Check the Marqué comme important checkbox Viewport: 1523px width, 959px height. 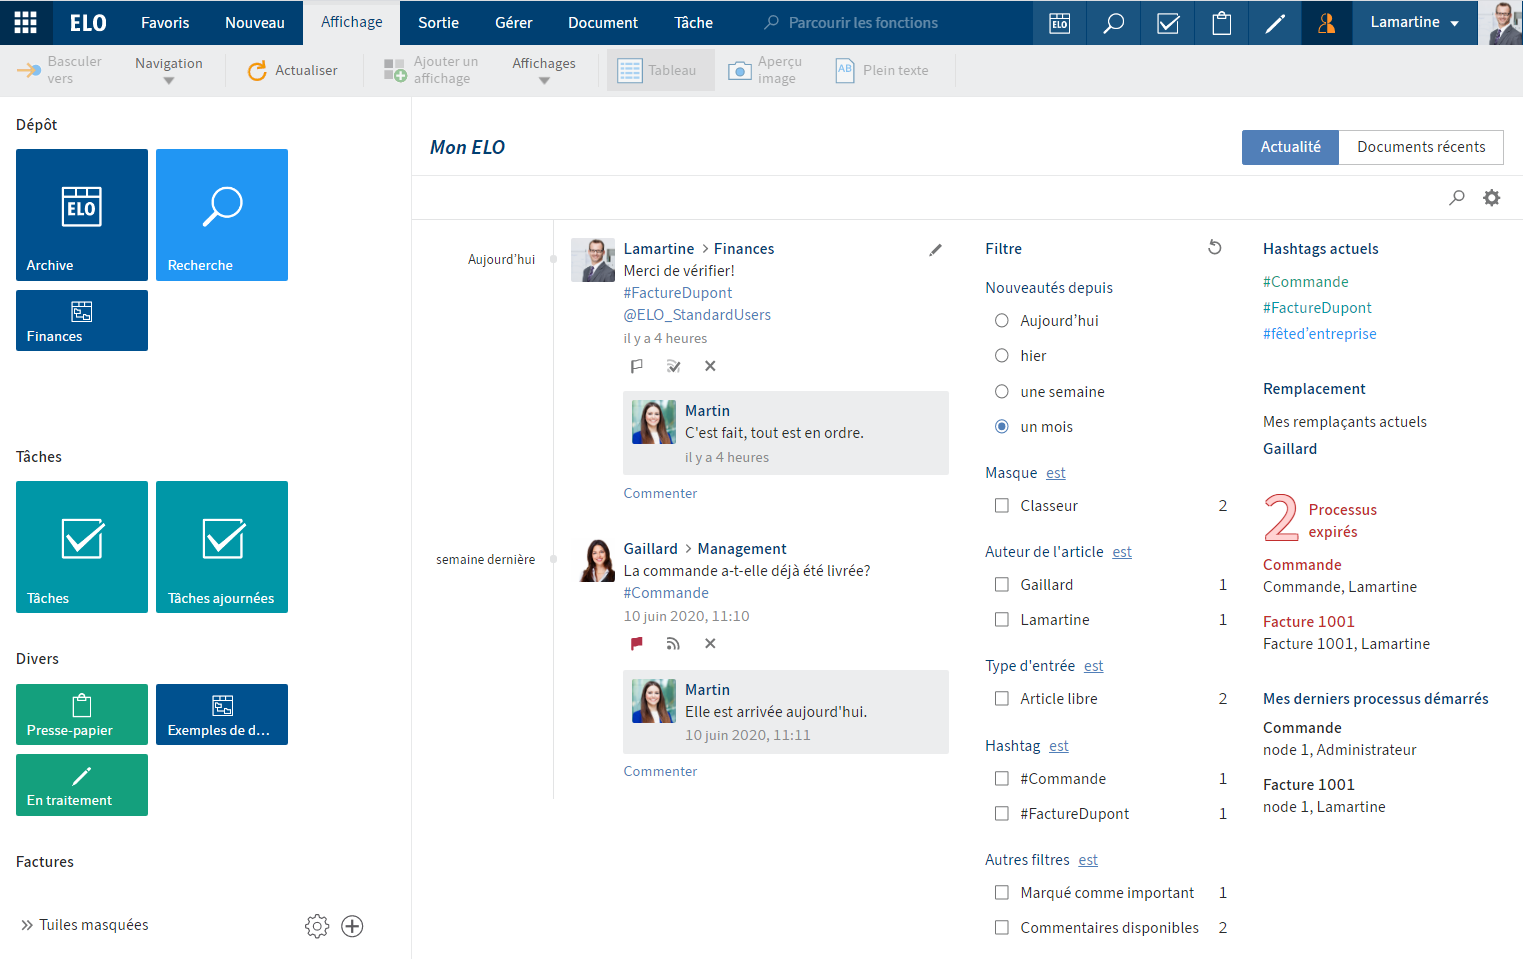(x=1001, y=893)
